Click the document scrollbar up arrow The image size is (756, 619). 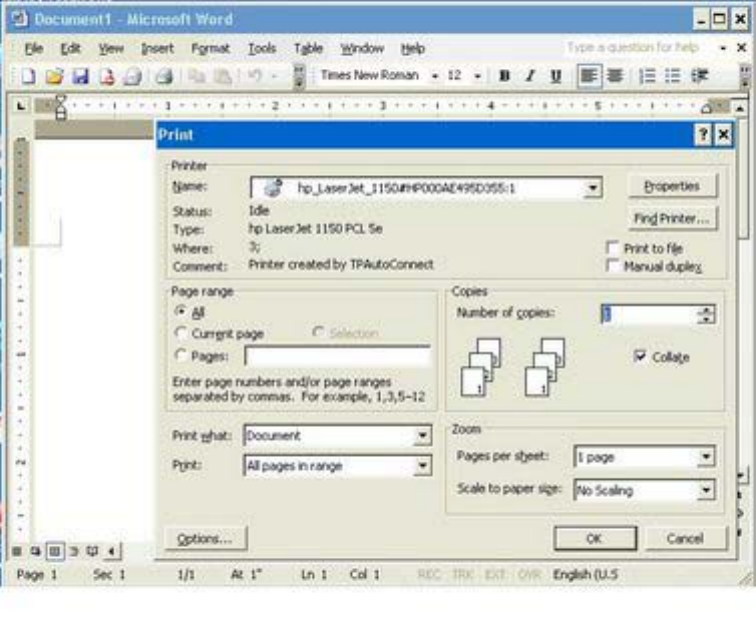[x=740, y=108]
